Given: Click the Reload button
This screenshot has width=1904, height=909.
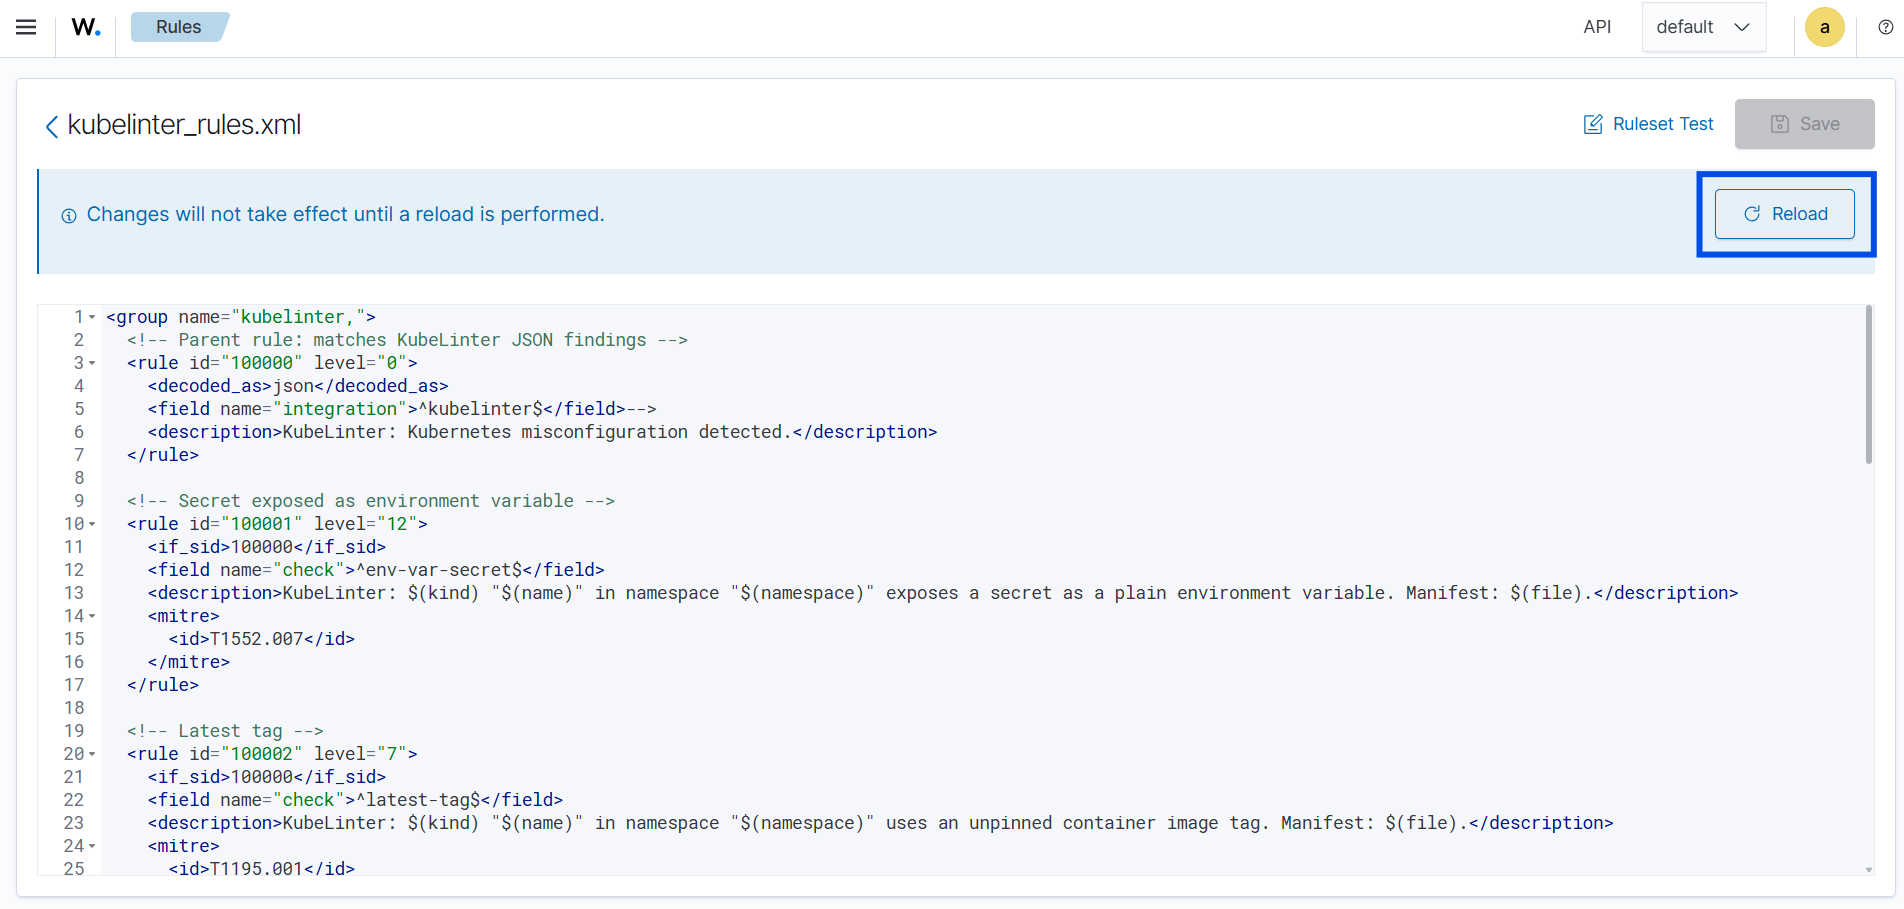Looking at the screenshot, I should [1785, 214].
